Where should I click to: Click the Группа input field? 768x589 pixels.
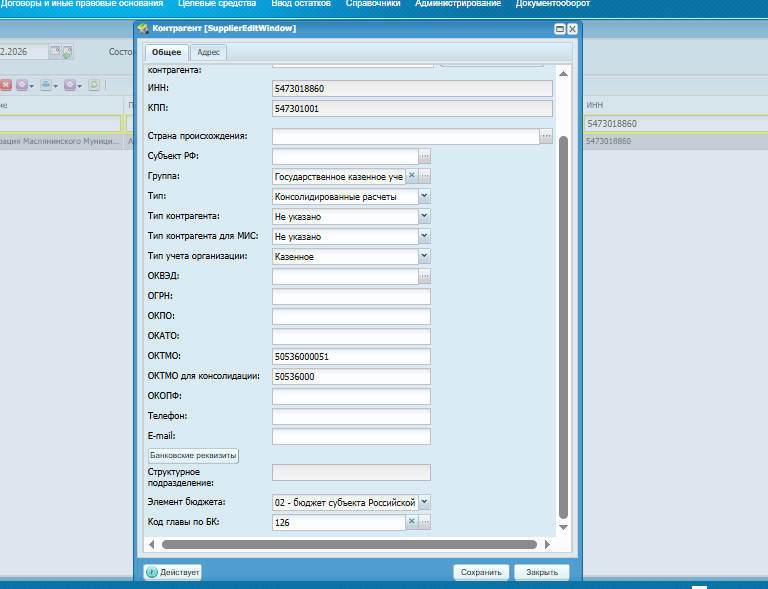[339, 176]
